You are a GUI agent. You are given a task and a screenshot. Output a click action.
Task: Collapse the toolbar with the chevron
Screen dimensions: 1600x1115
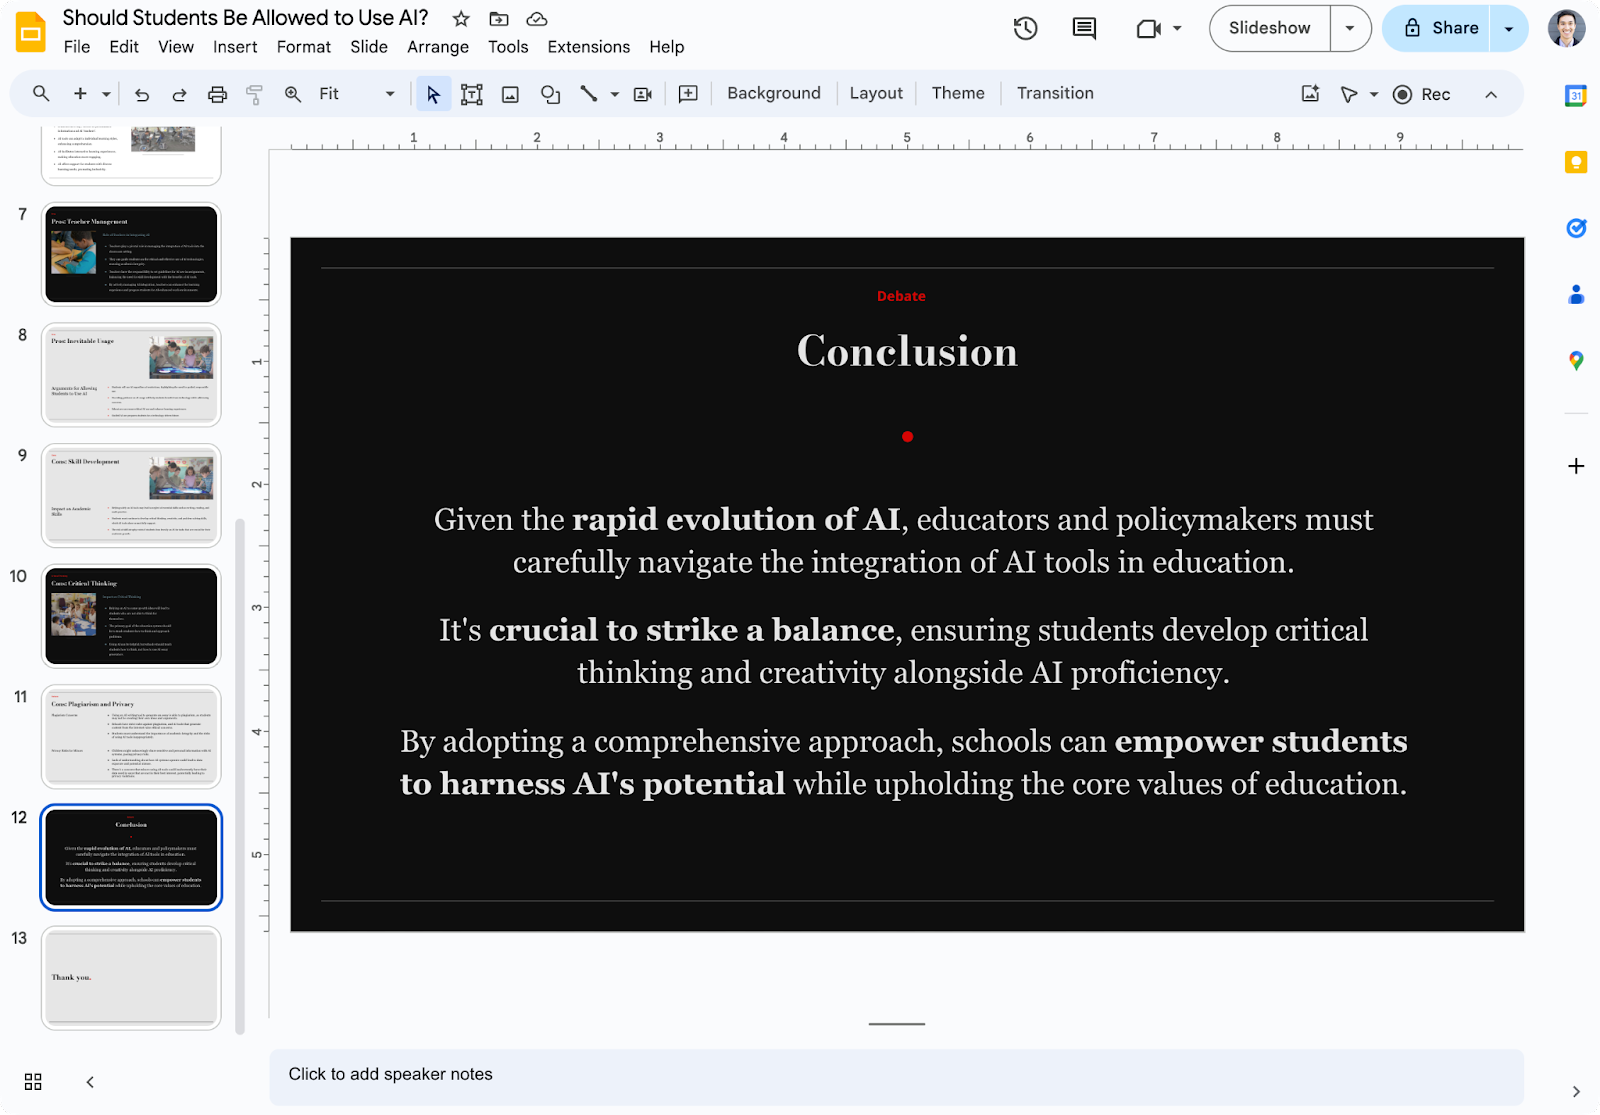click(x=1491, y=94)
